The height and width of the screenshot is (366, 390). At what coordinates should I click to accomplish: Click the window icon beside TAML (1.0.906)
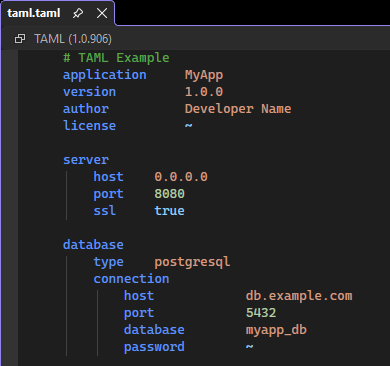[20, 39]
